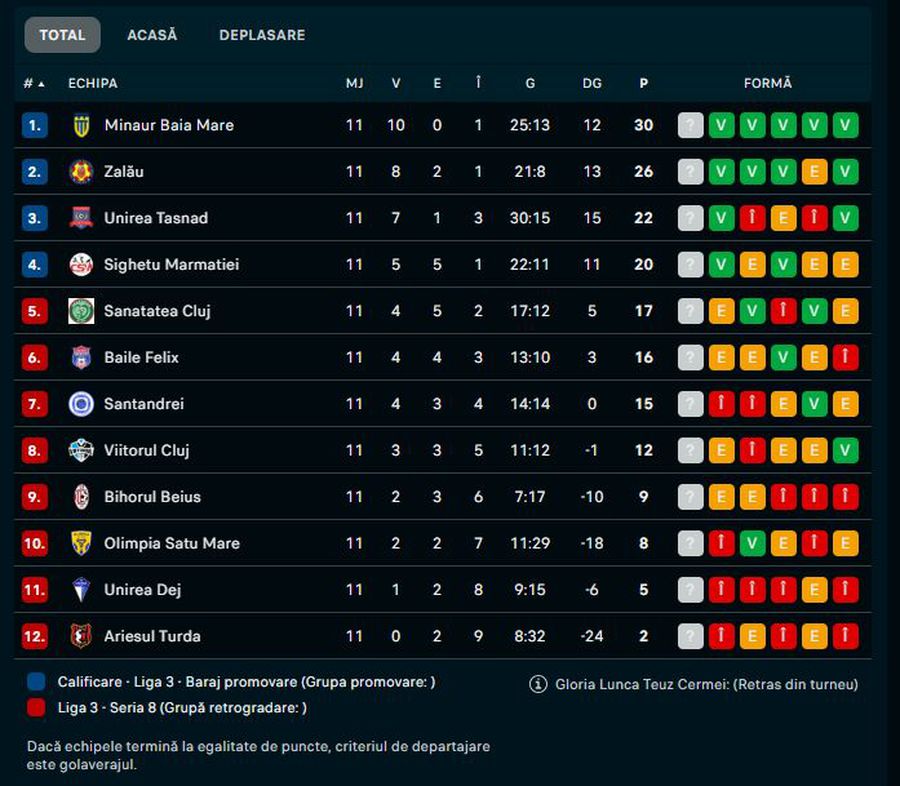Viewport: 900px width, 786px height.
Task: Click the Olimpia Satu Mare team name
Action: [x=170, y=543]
